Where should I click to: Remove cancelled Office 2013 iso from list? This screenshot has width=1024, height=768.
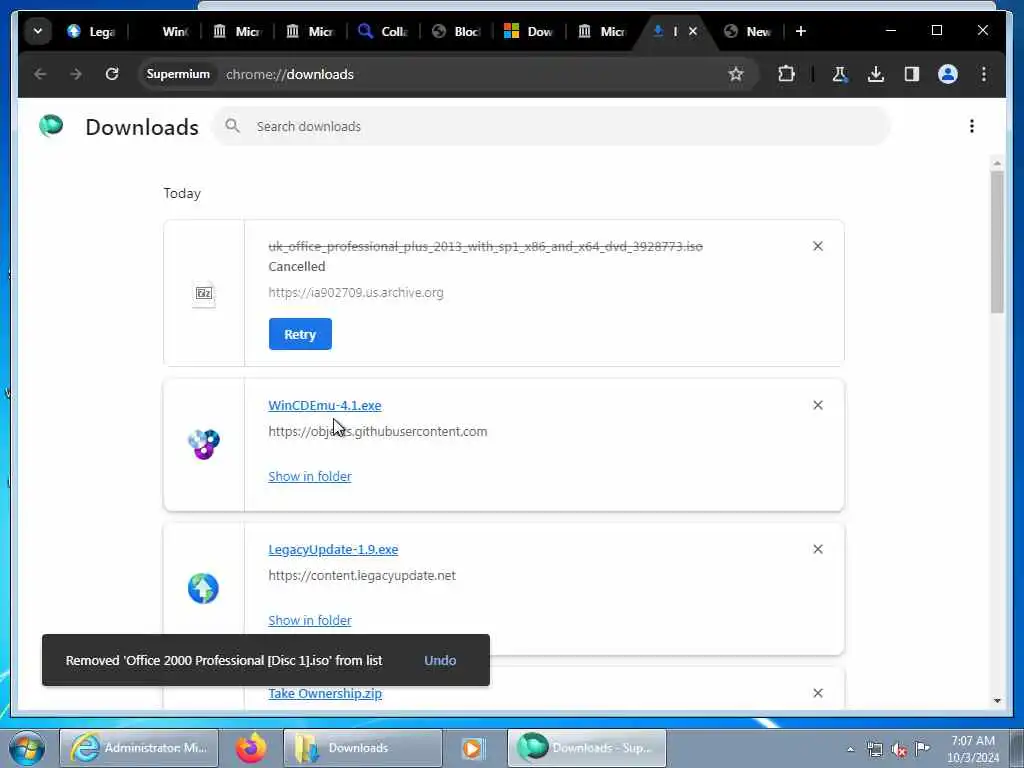pos(818,246)
